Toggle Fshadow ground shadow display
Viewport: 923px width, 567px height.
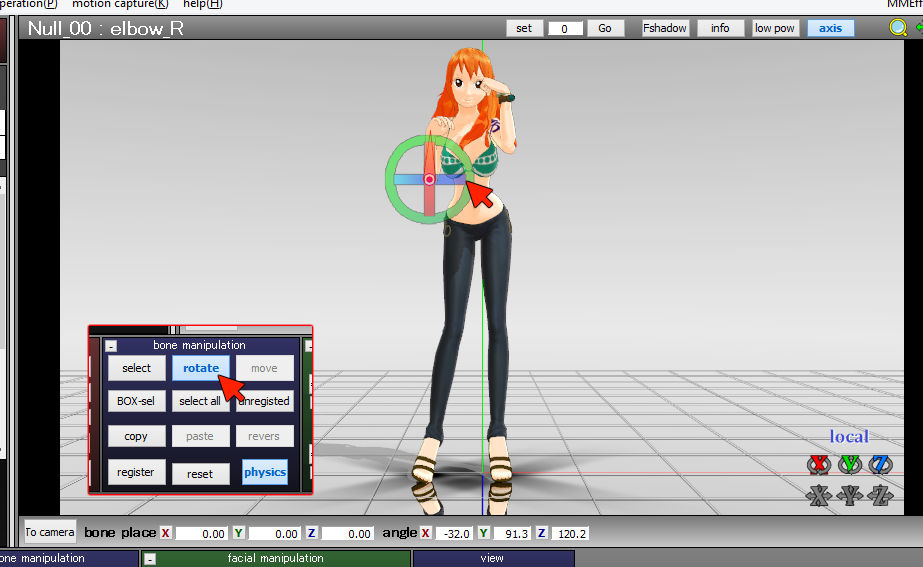(665, 28)
